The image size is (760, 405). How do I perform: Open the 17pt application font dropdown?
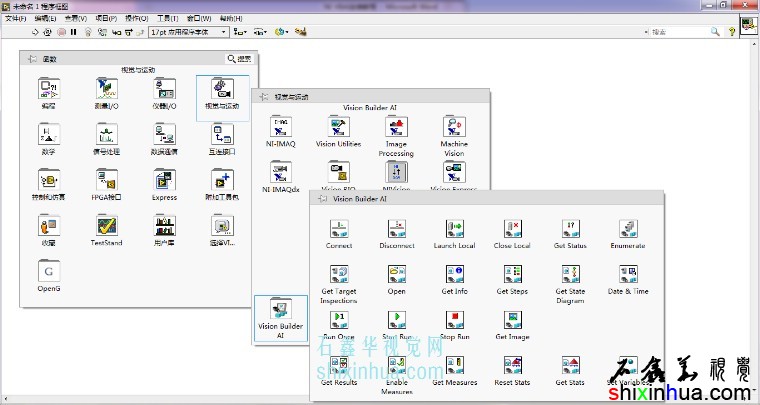point(189,32)
